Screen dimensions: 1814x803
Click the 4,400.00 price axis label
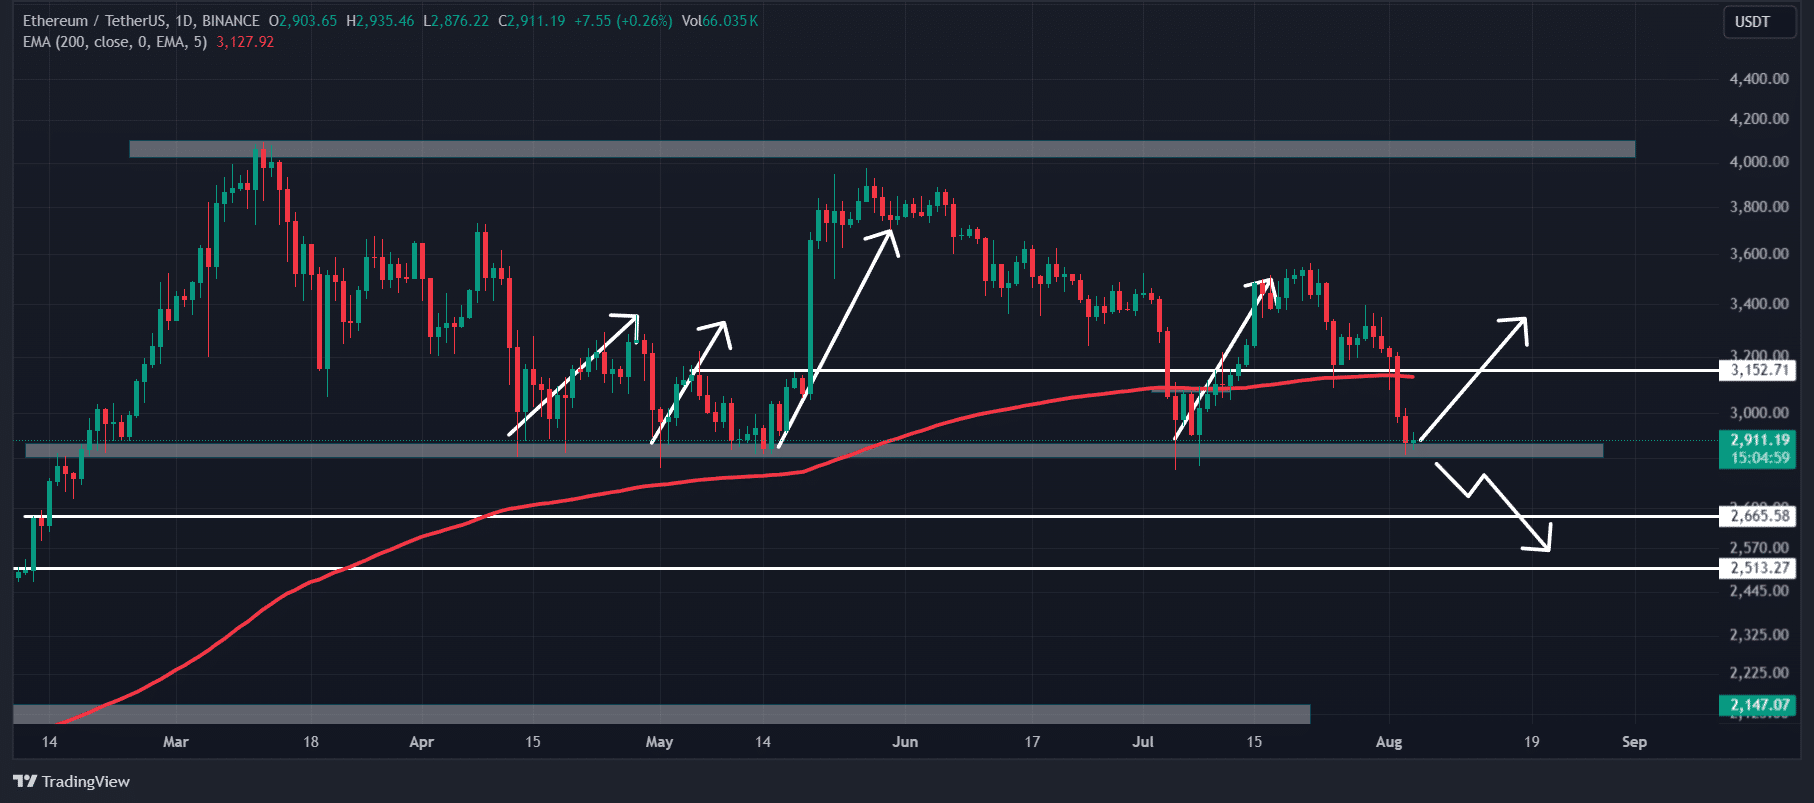(x=1759, y=79)
